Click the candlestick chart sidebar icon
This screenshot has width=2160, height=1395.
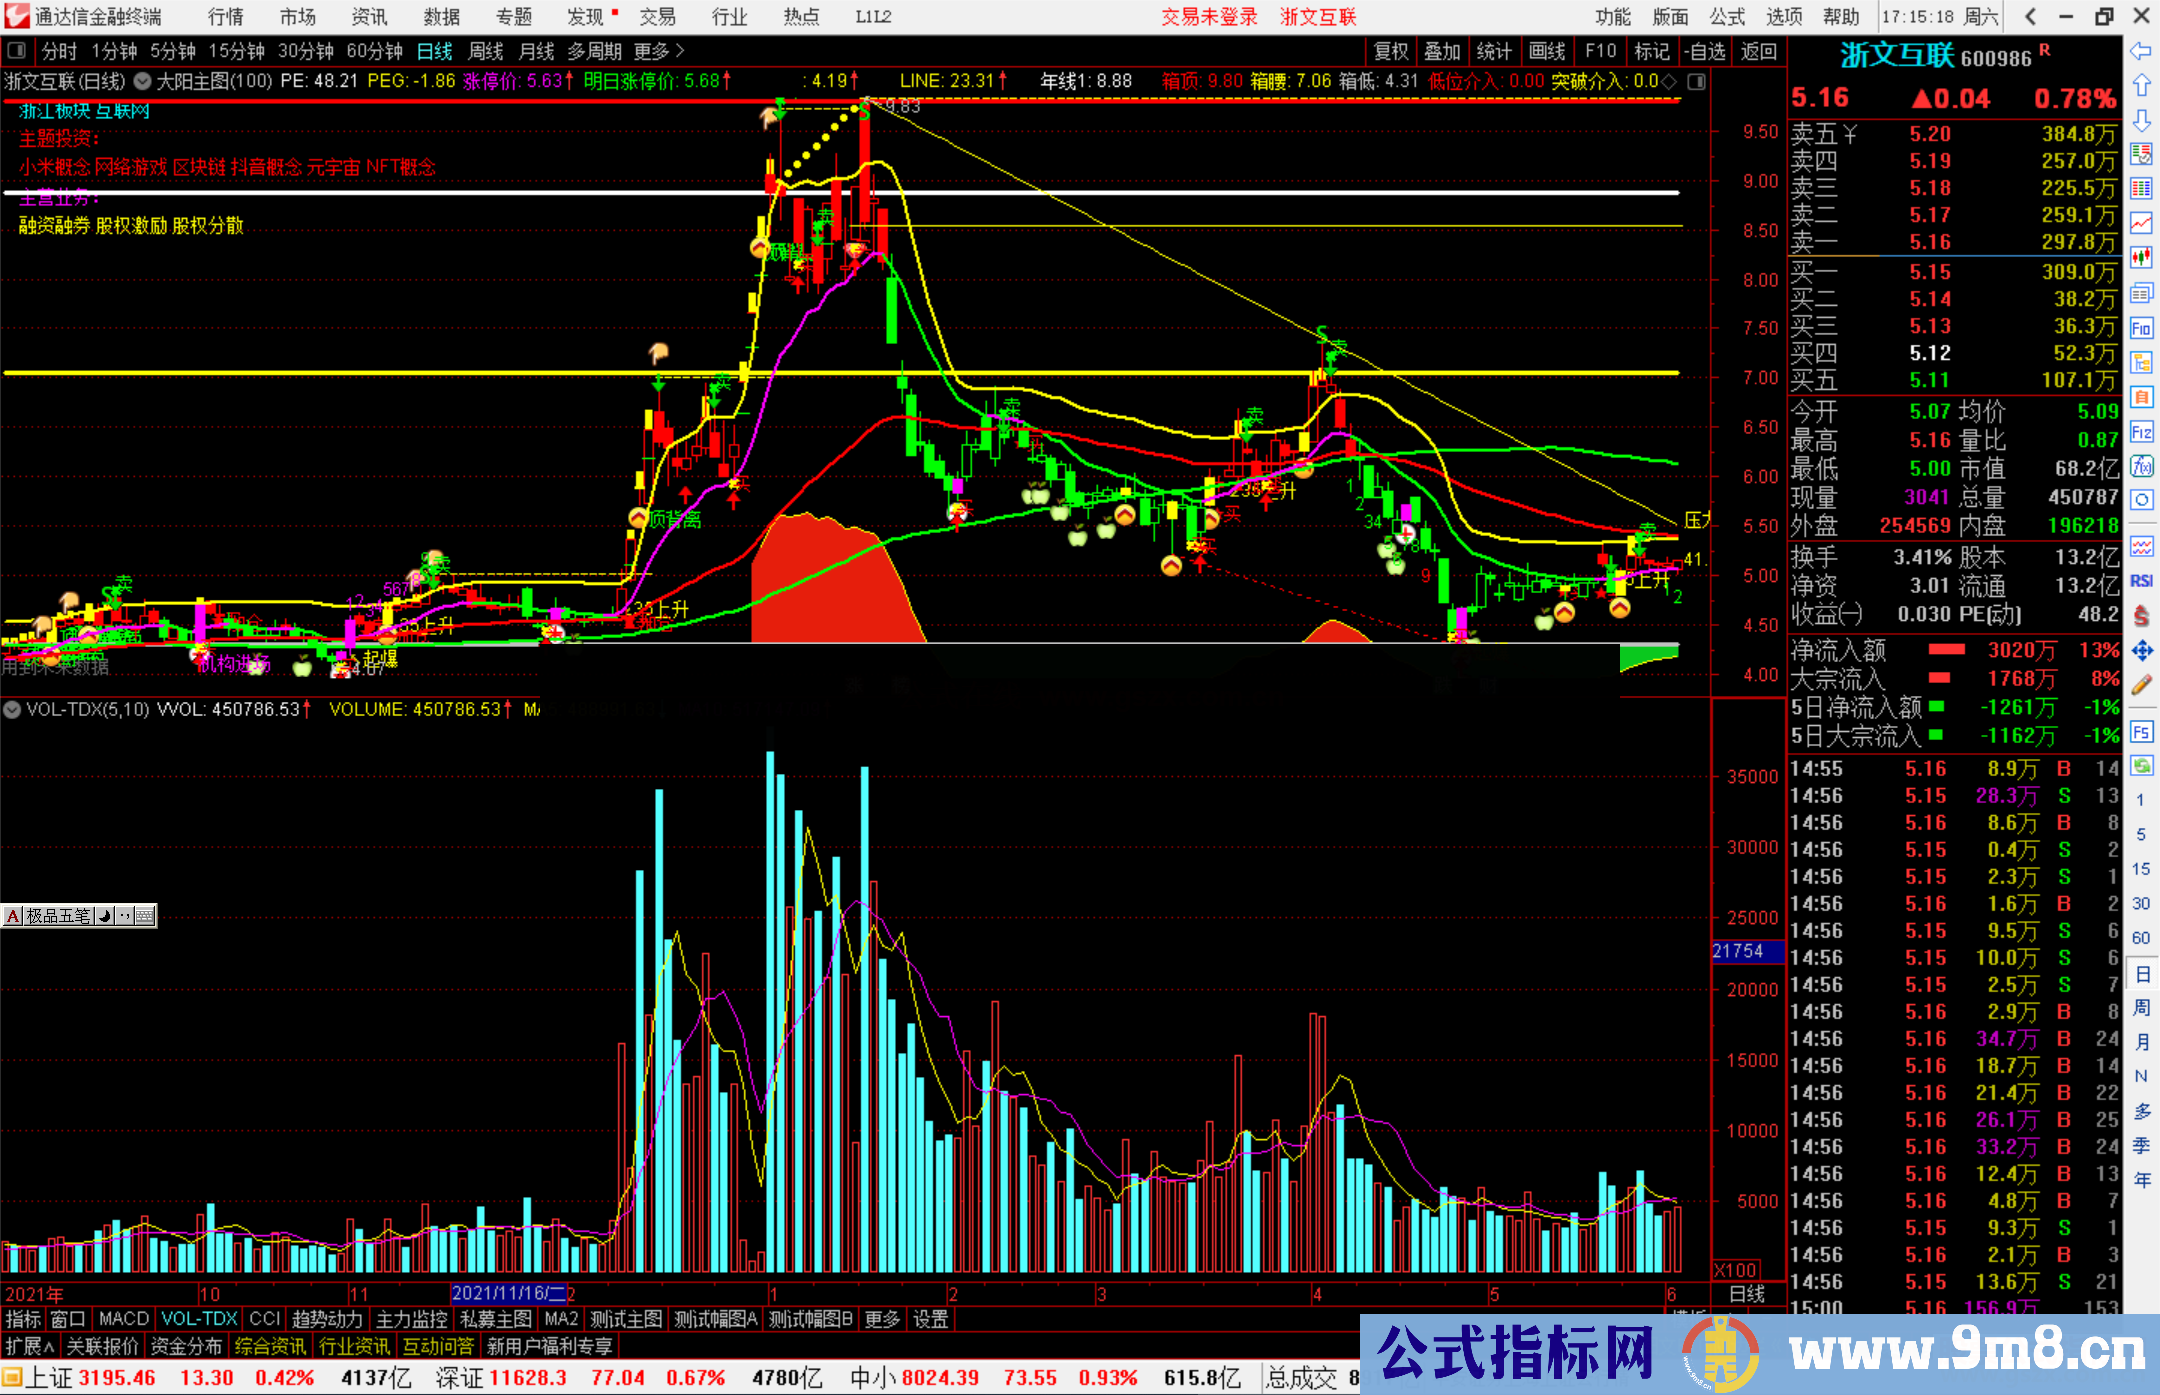pos(2141,258)
